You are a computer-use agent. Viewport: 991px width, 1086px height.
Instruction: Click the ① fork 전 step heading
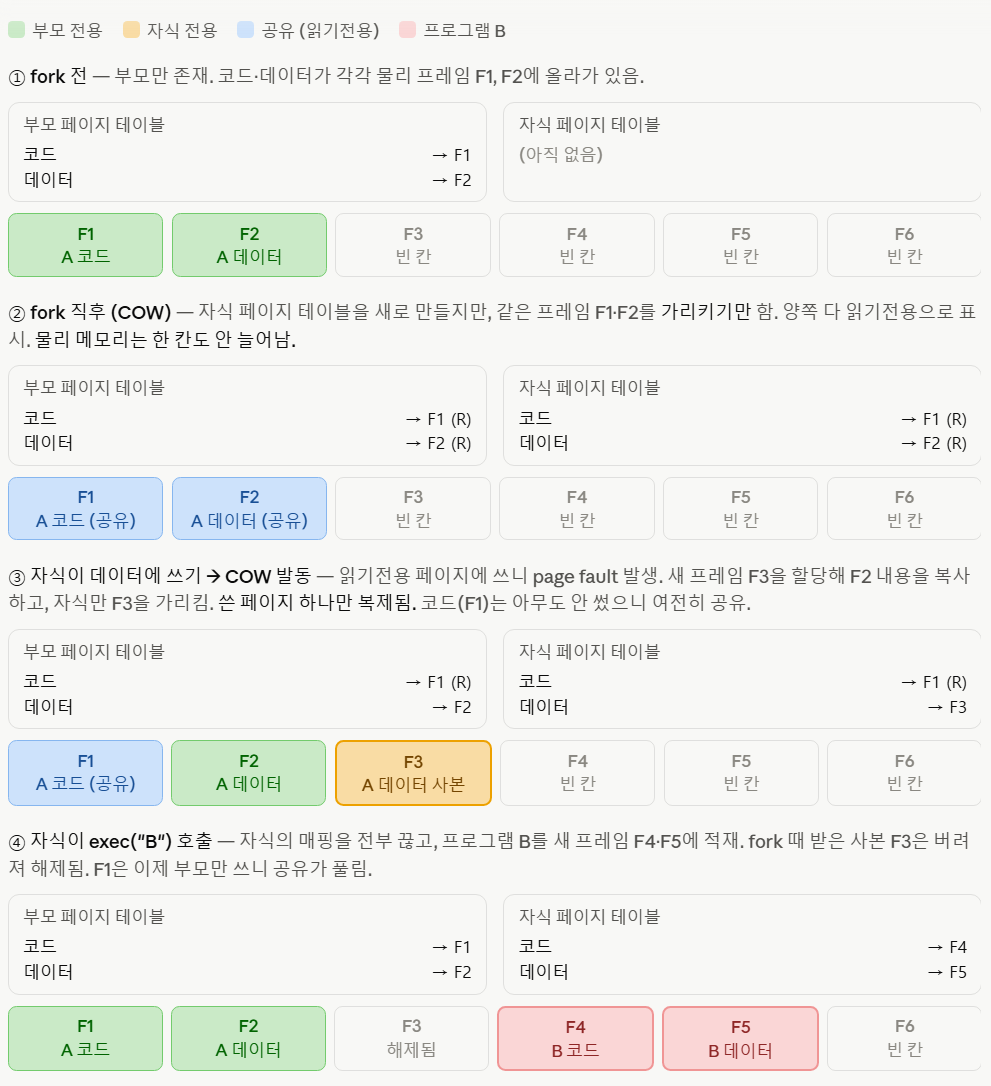[x=48, y=76]
